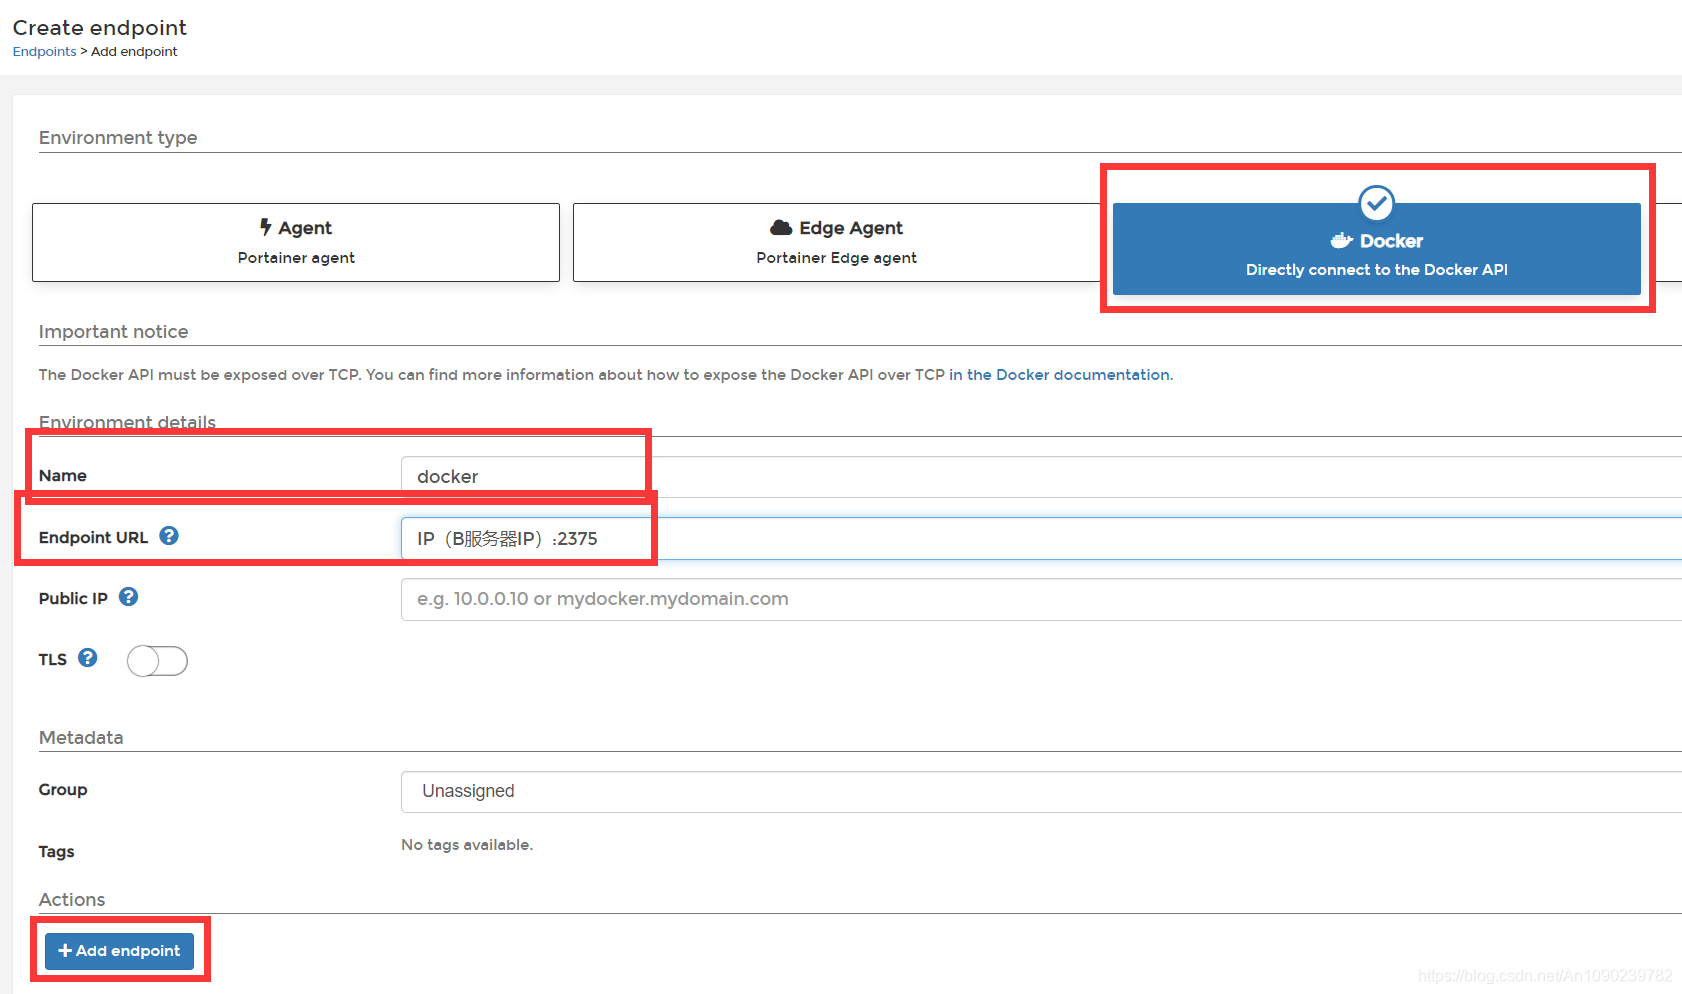Focus the Name input field
This screenshot has width=1682, height=994.
[1041, 477]
